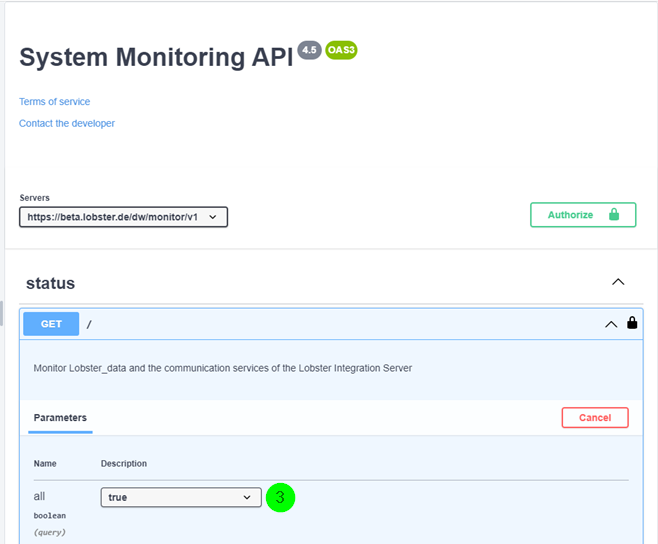Screen dimensions: 658x544
Task: Collapse the status section with its chevron
Action: [x=618, y=283]
